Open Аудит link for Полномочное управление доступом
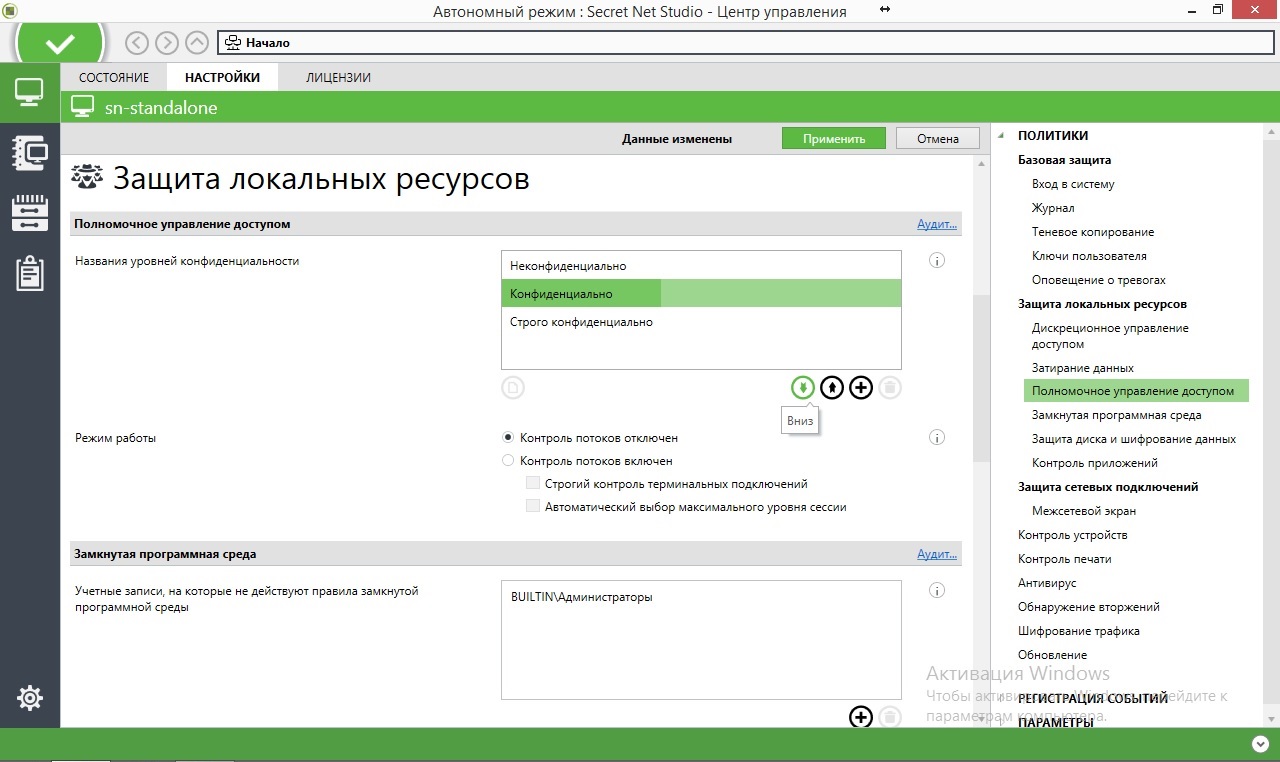Screen dimensions: 1280x762 pos(937,224)
